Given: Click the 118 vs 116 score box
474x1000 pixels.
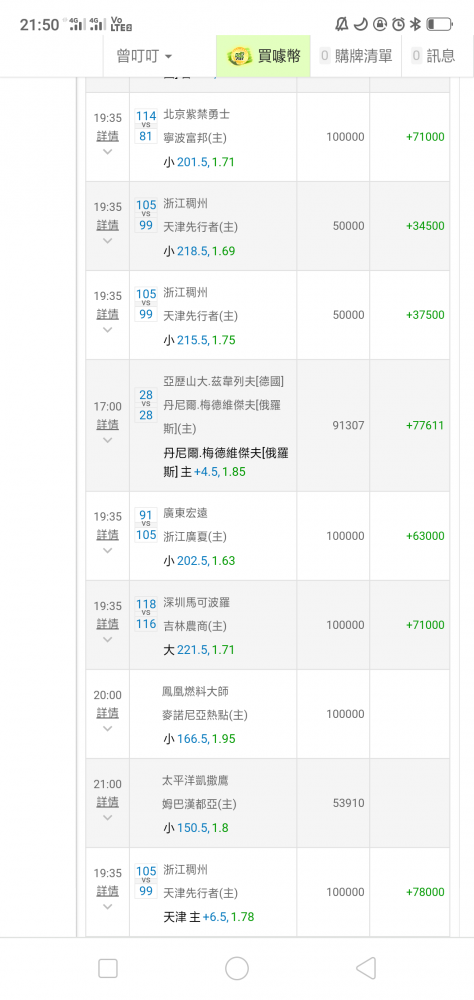Looking at the screenshot, I should pyautogui.click(x=146, y=614).
